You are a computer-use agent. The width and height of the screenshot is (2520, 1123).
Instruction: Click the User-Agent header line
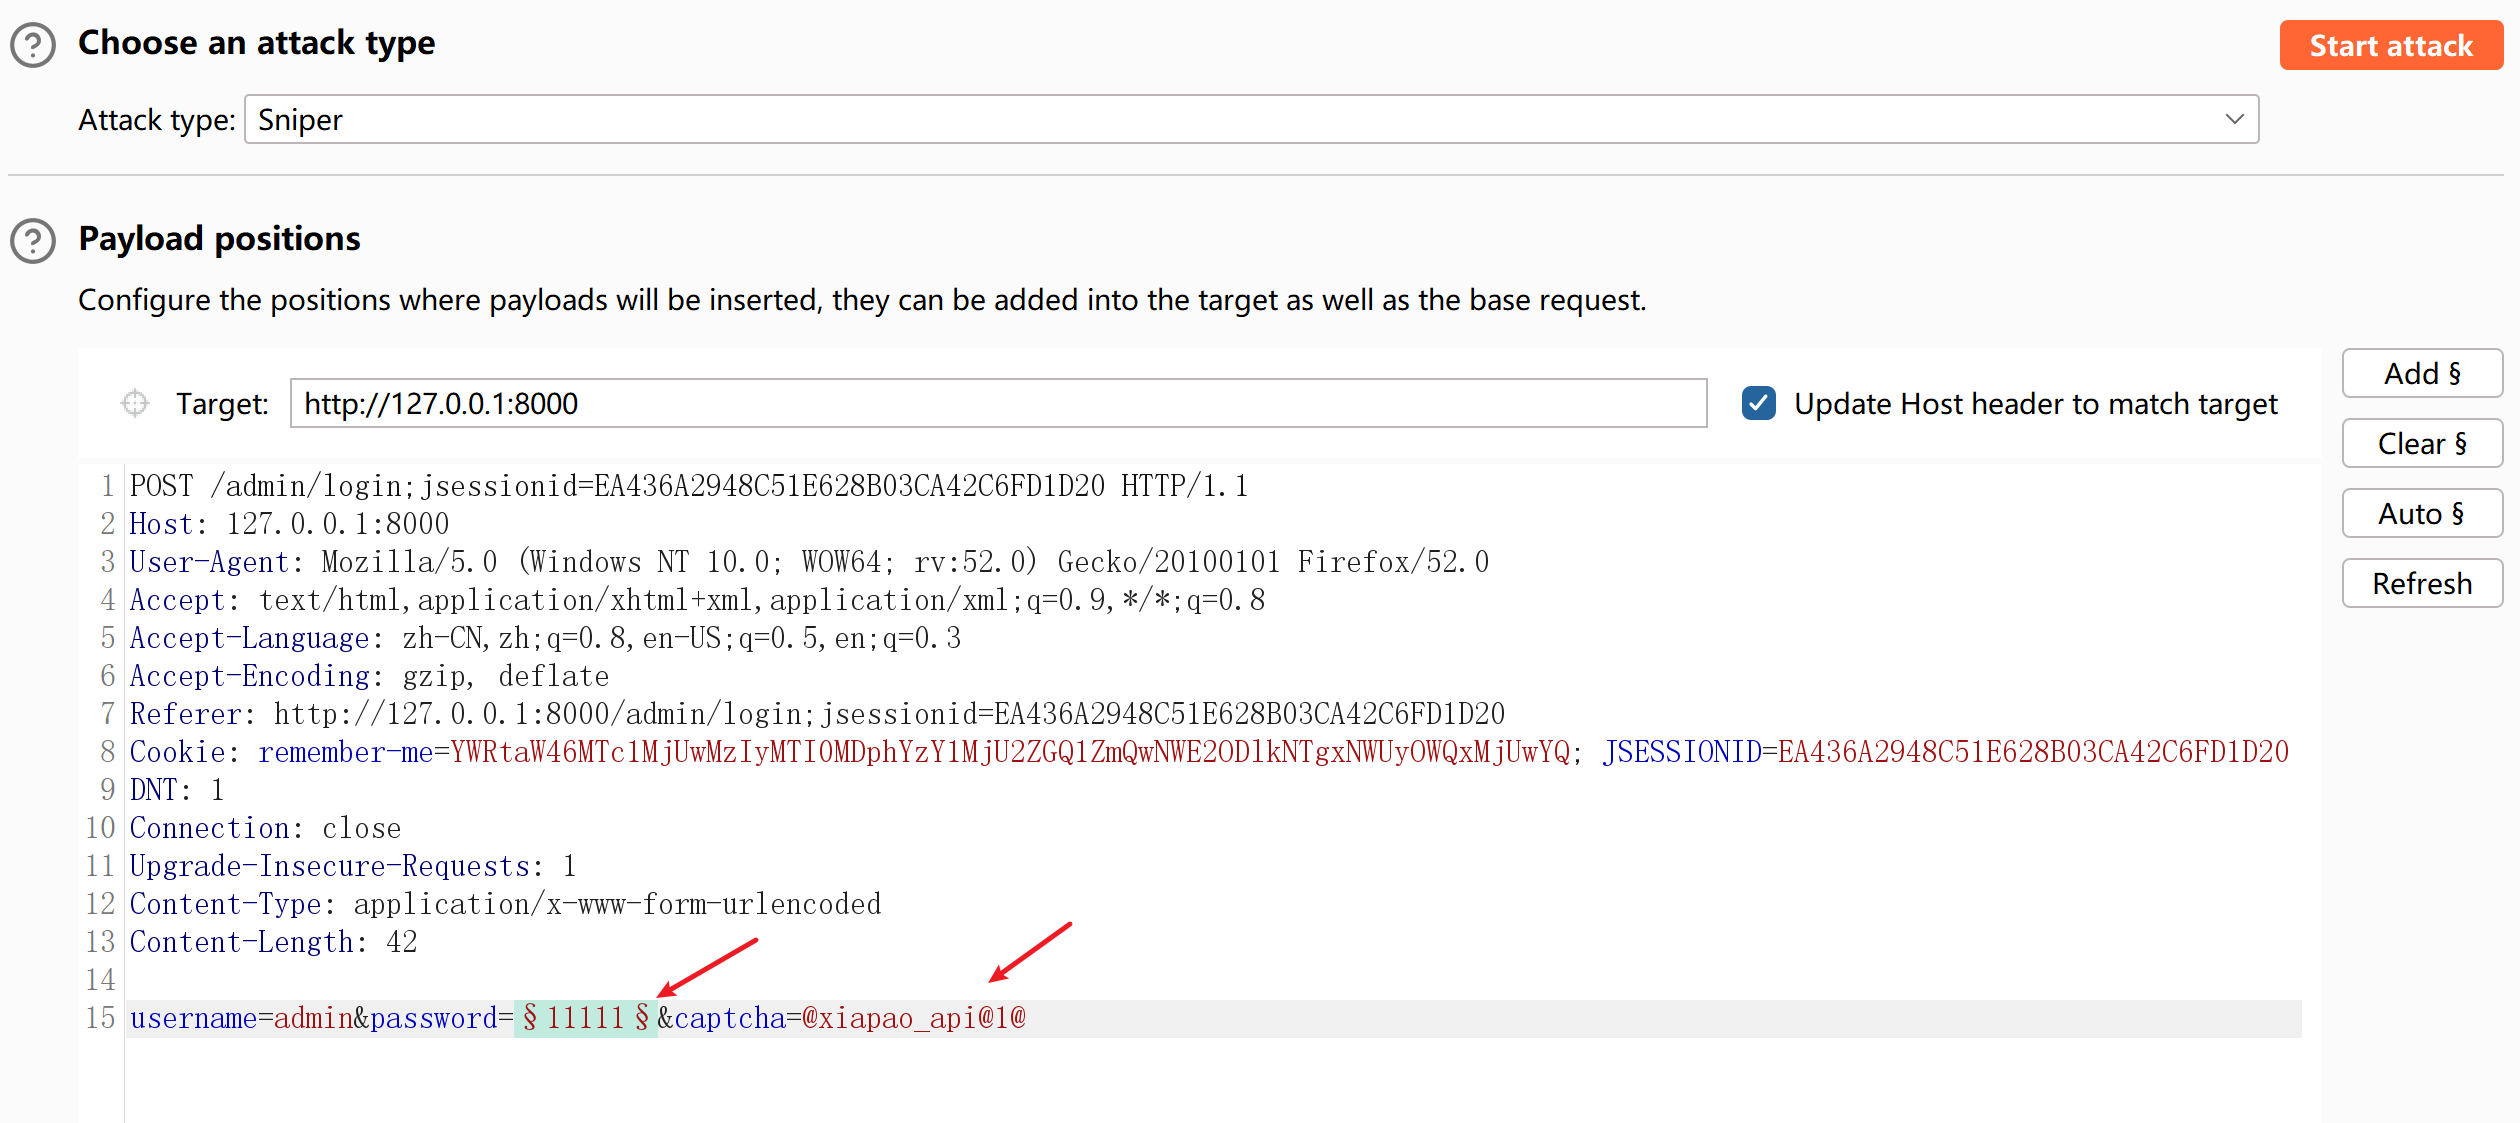click(x=808, y=562)
